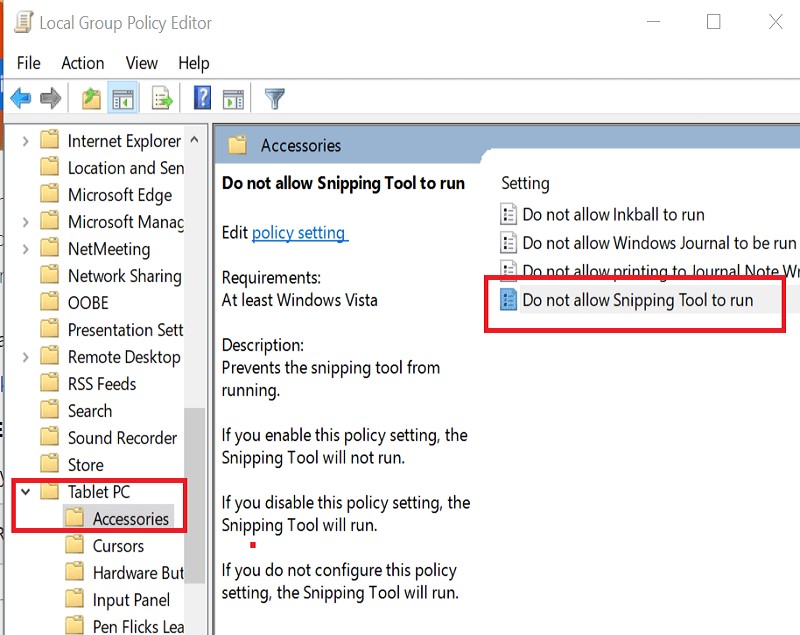
Task: Select the NetMeeting tree item label
Action: click(x=109, y=249)
